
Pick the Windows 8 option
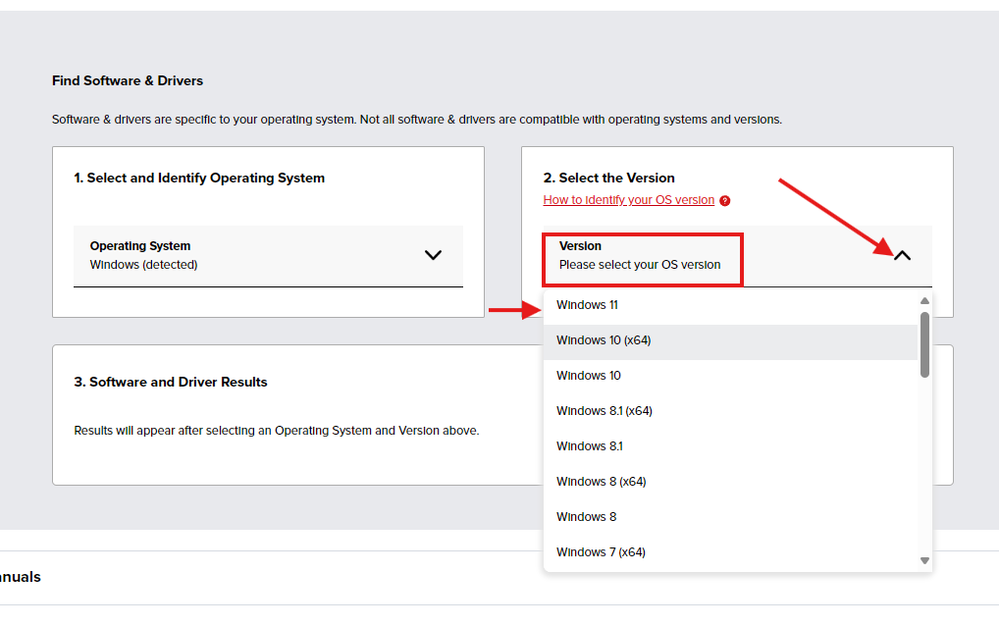coord(586,517)
